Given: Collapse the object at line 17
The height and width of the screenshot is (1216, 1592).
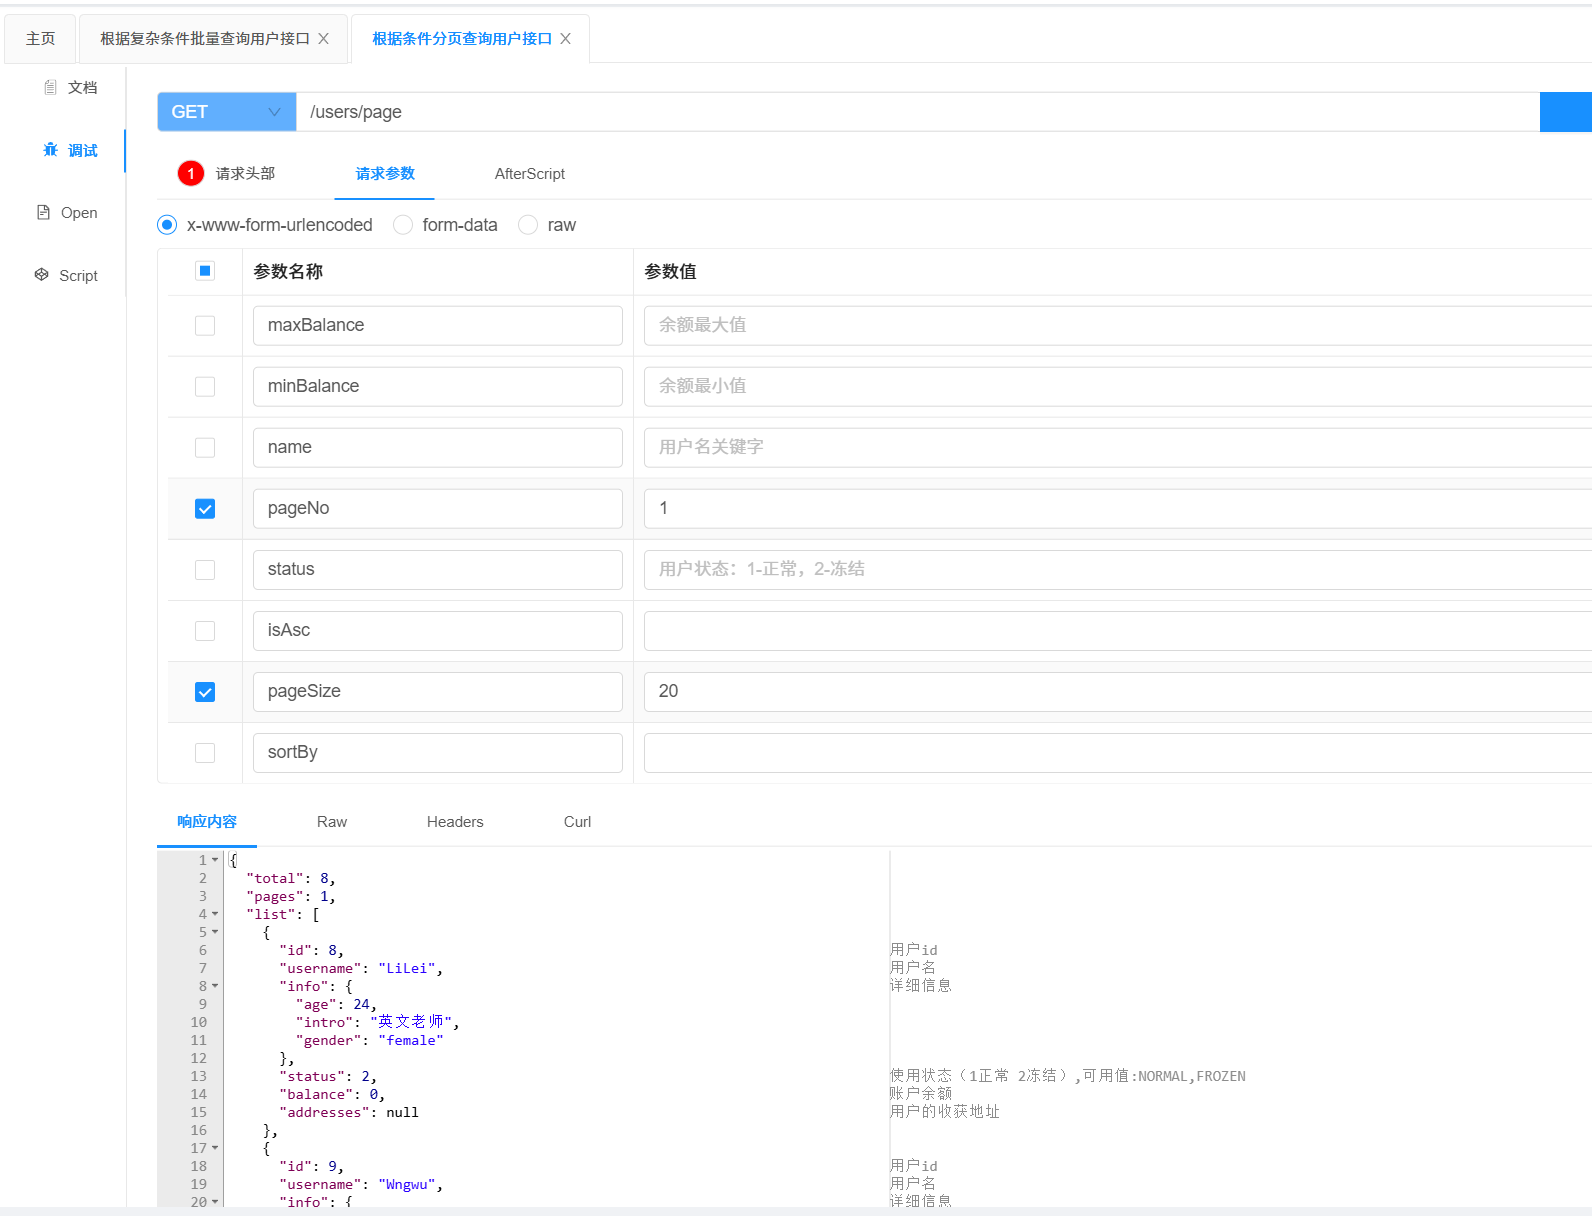Looking at the screenshot, I should [x=215, y=1148].
